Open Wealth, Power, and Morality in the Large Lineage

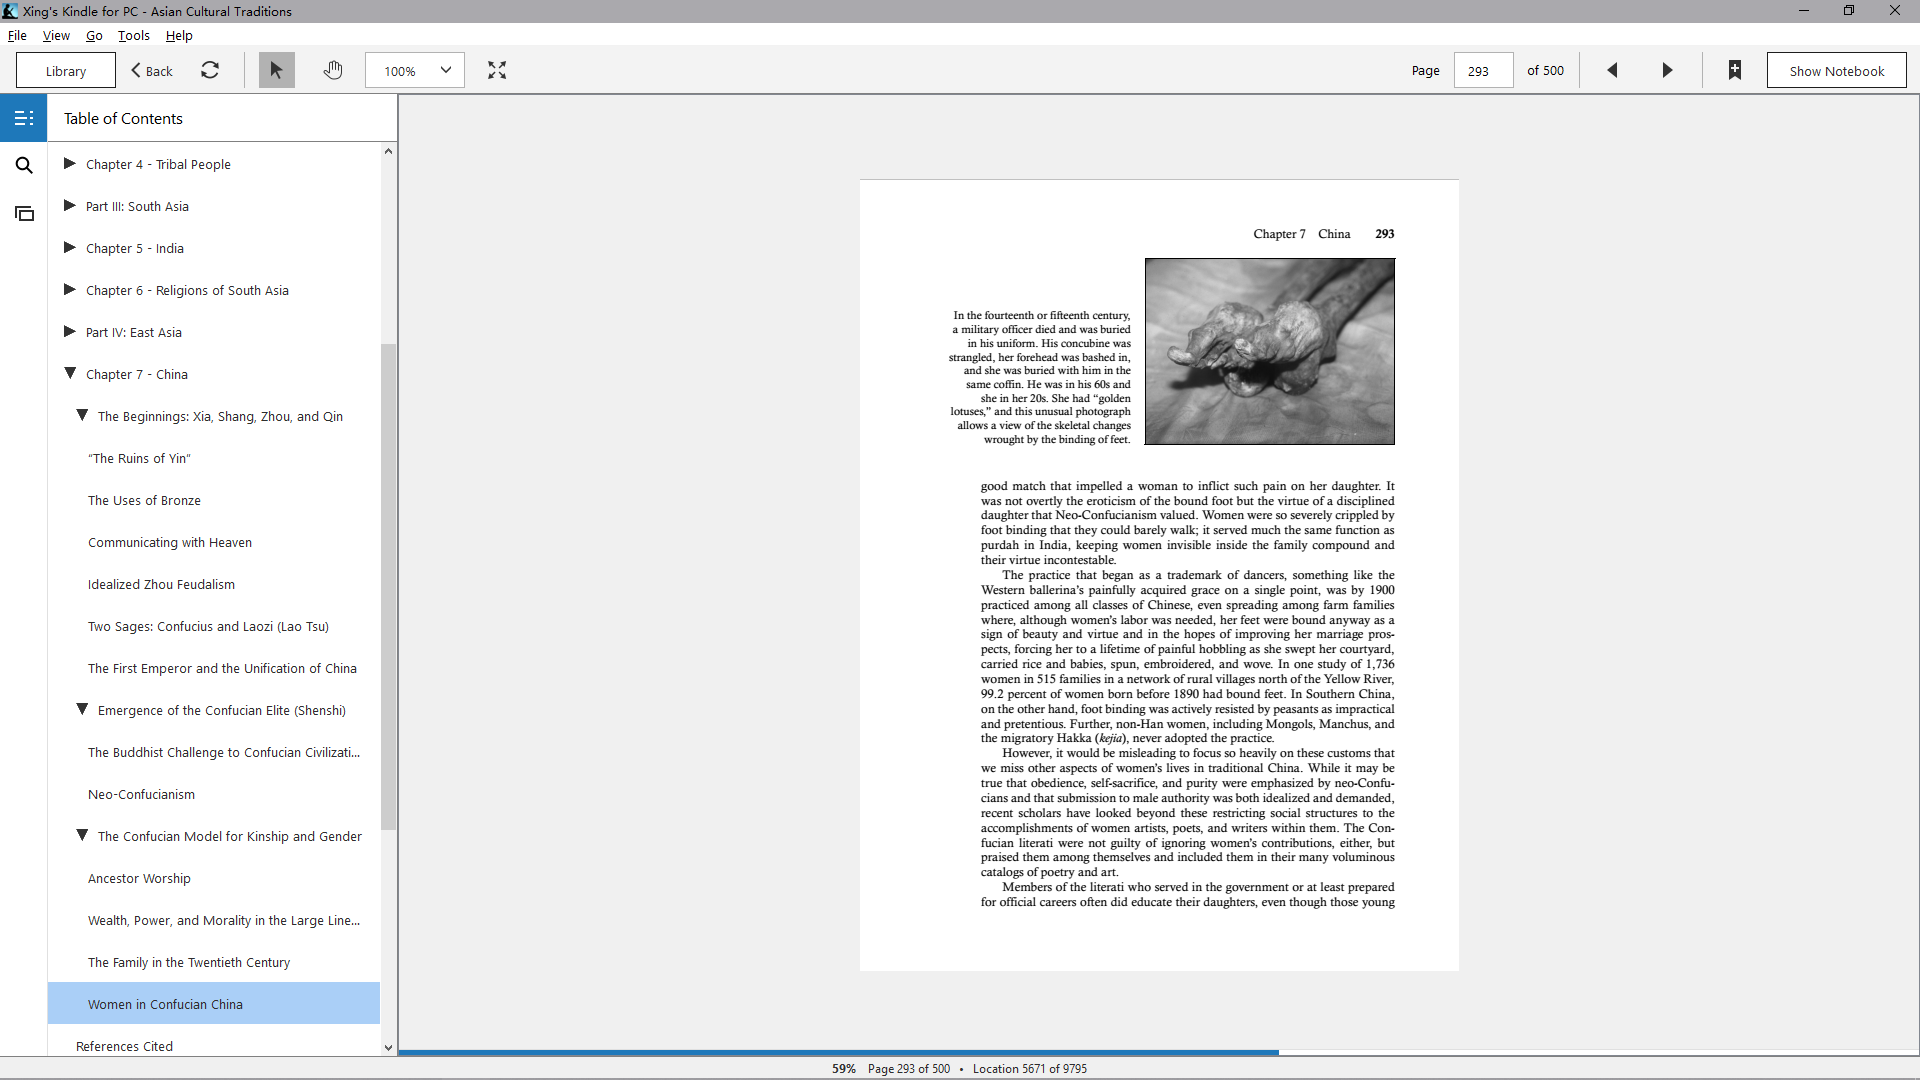[224, 920]
